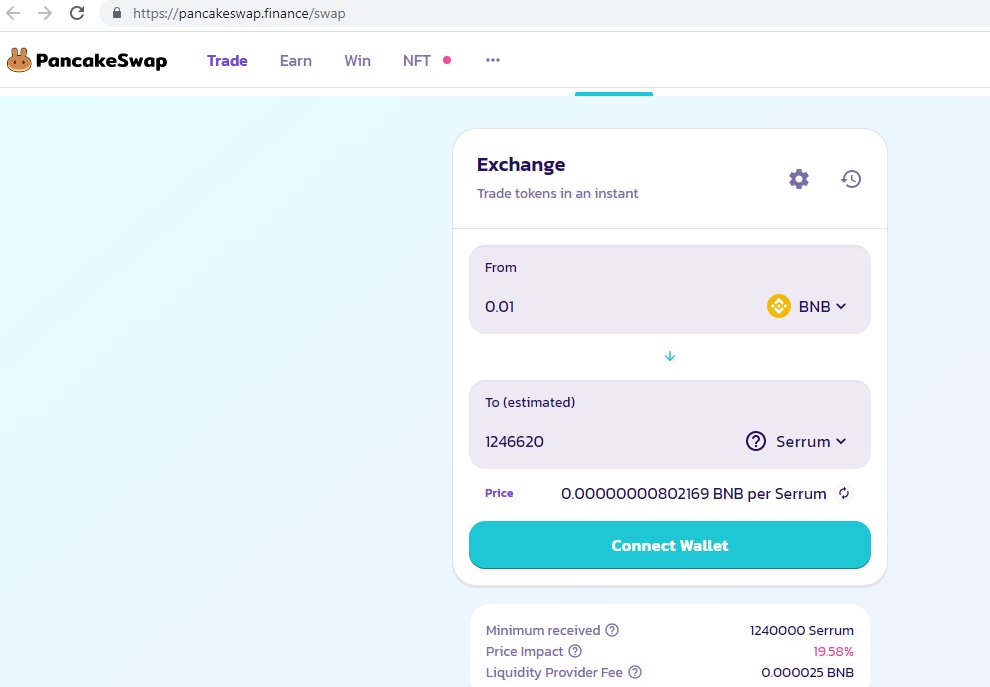Click the Connect Wallet button
Viewport: 990px width, 687px height.
pos(670,545)
